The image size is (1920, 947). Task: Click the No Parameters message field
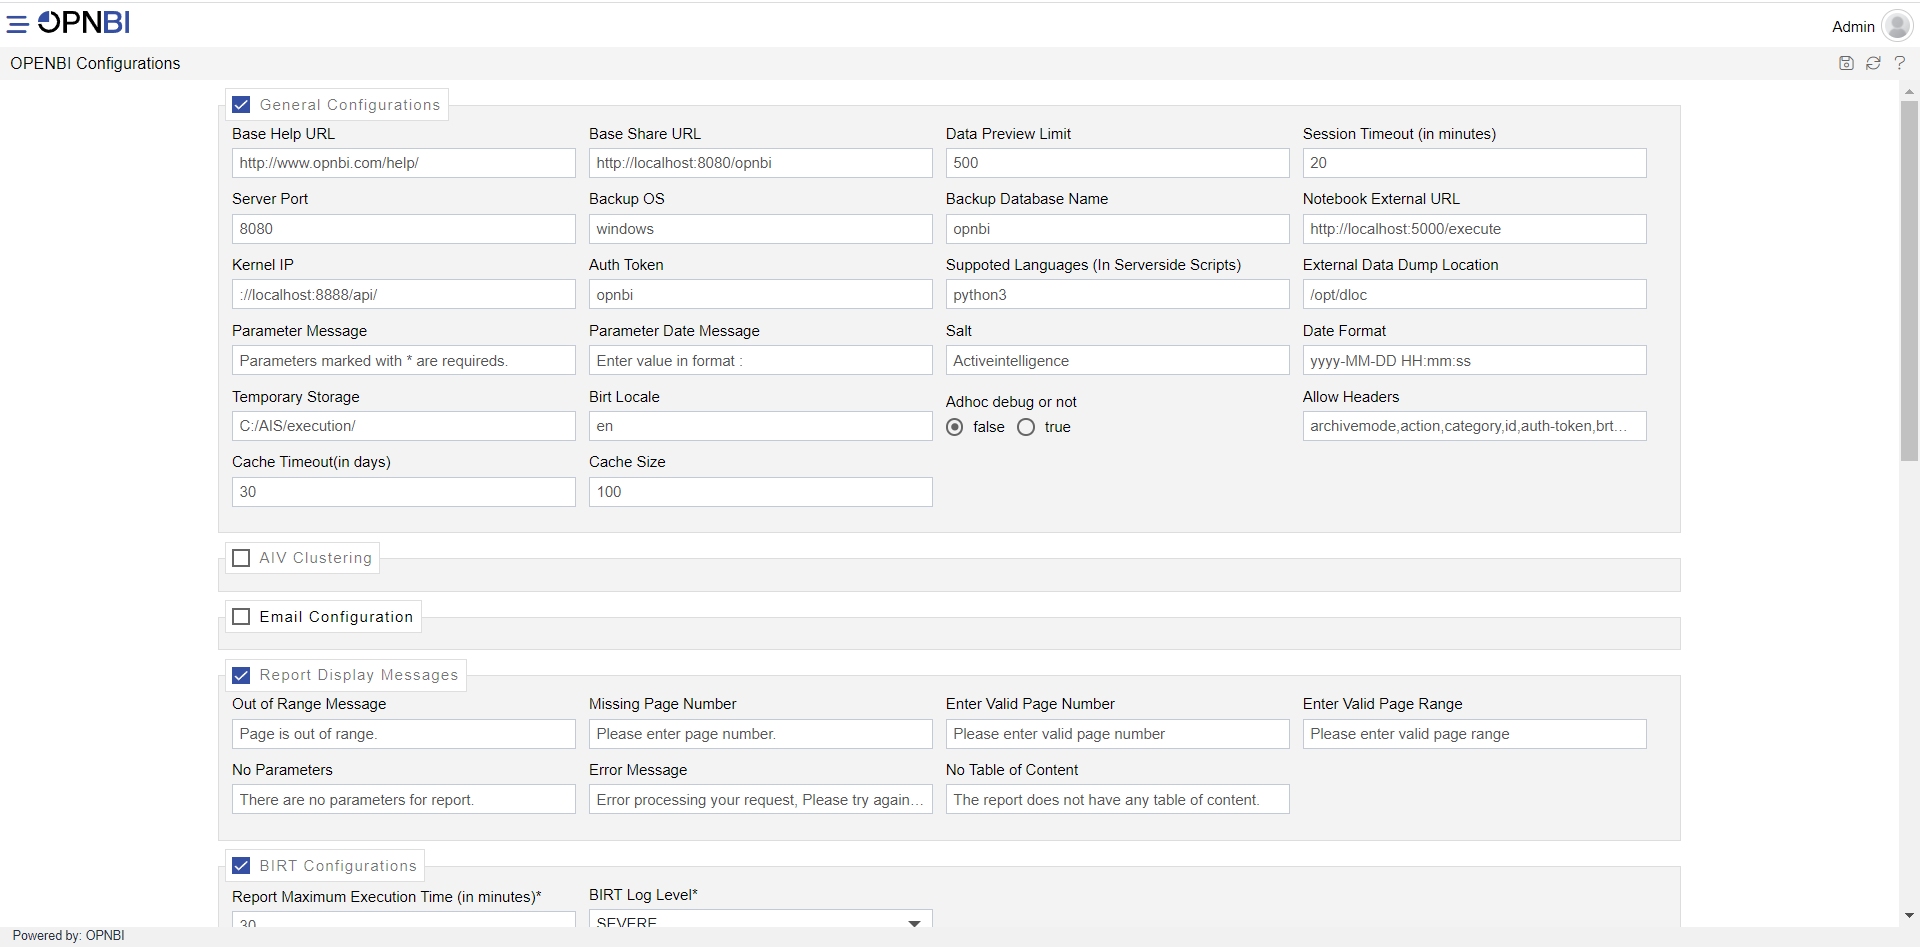coord(404,799)
